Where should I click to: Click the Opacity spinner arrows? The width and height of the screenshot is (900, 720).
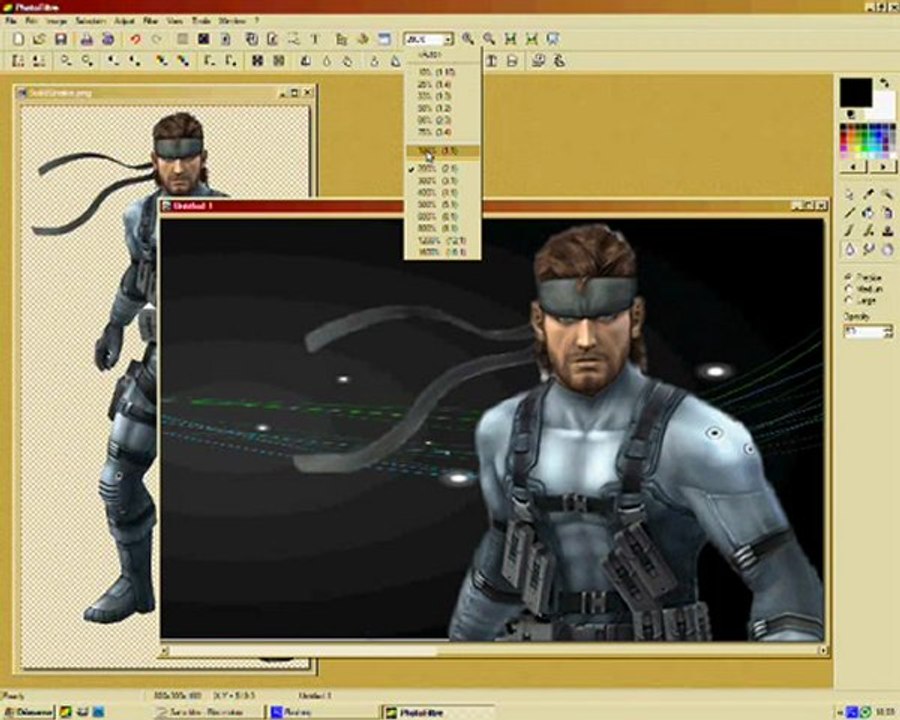coord(889,331)
